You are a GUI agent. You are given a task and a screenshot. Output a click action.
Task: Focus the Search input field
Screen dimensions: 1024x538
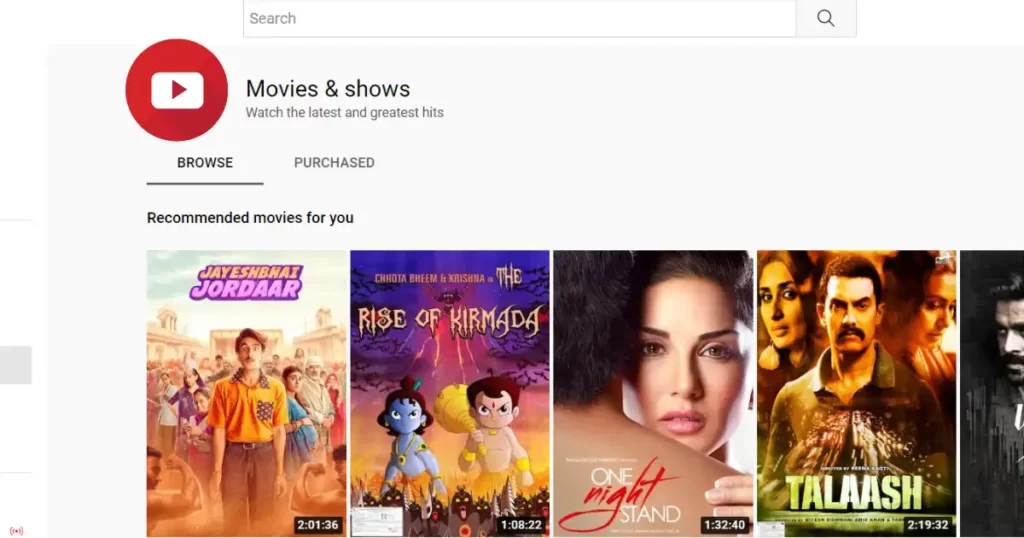coord(519,18)
